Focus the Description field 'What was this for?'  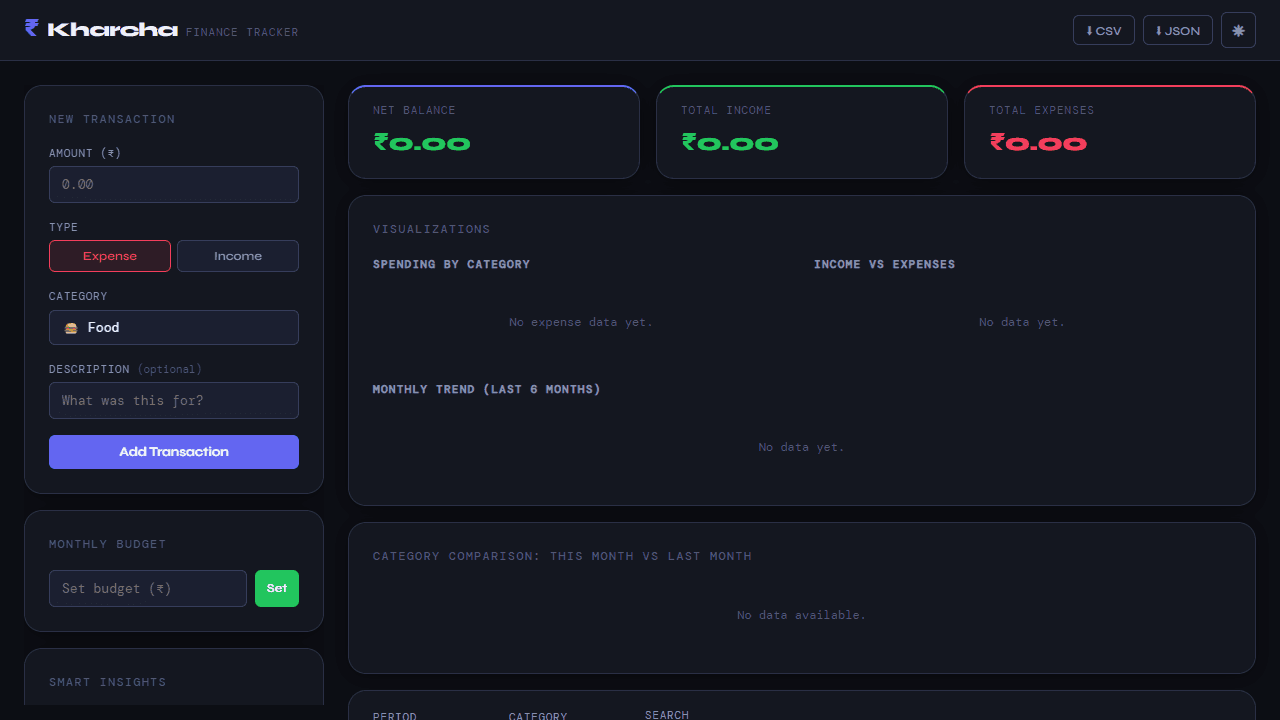tap(174, 400)
